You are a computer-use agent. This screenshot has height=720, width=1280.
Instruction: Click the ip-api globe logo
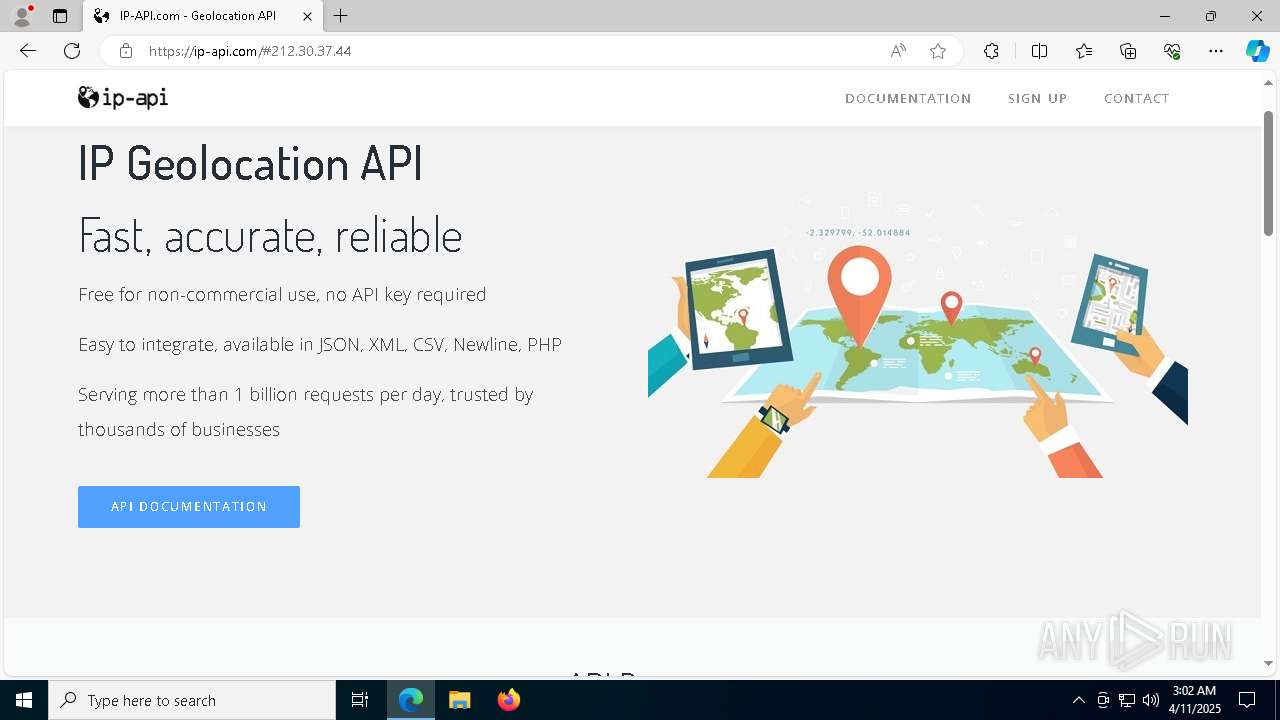click(123, 97)
